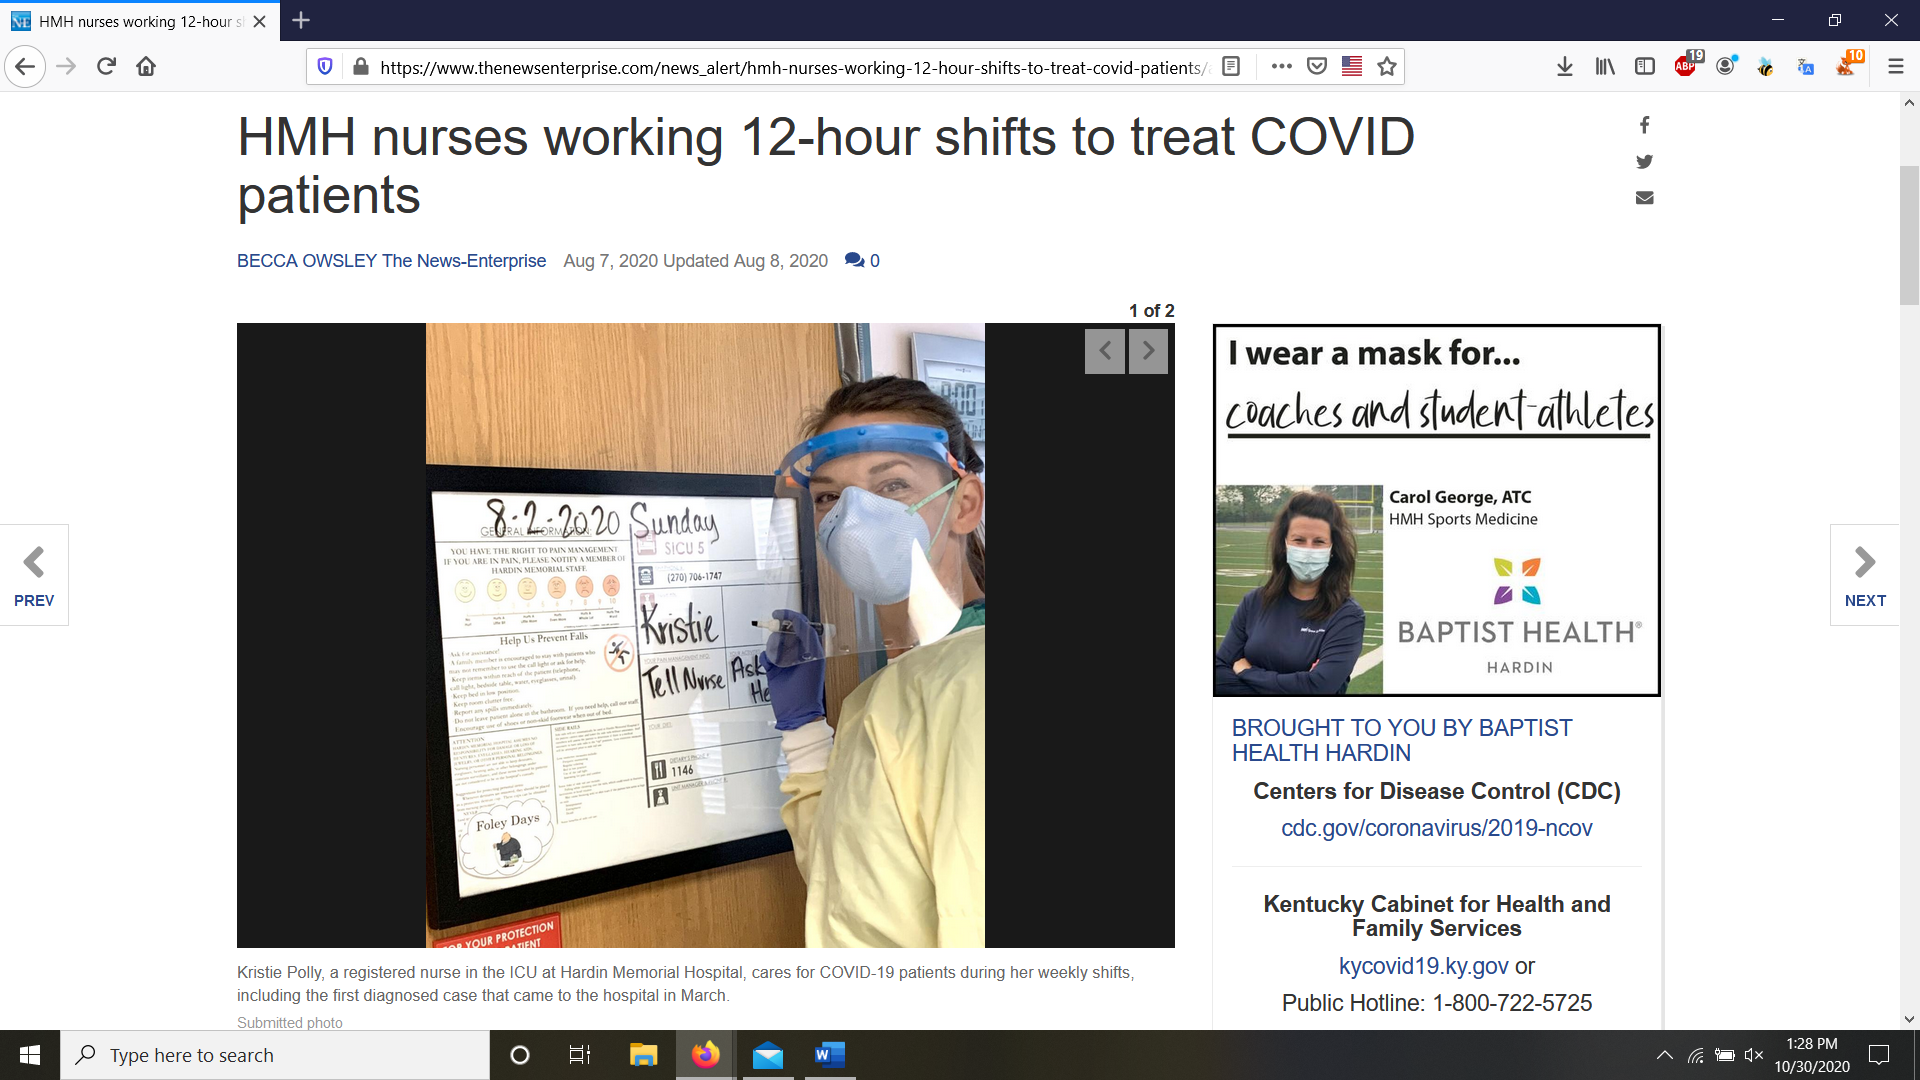The image size is (1920, 1080).
Task: Open Firefox library icon
Action: click(x=1605, y=67)
